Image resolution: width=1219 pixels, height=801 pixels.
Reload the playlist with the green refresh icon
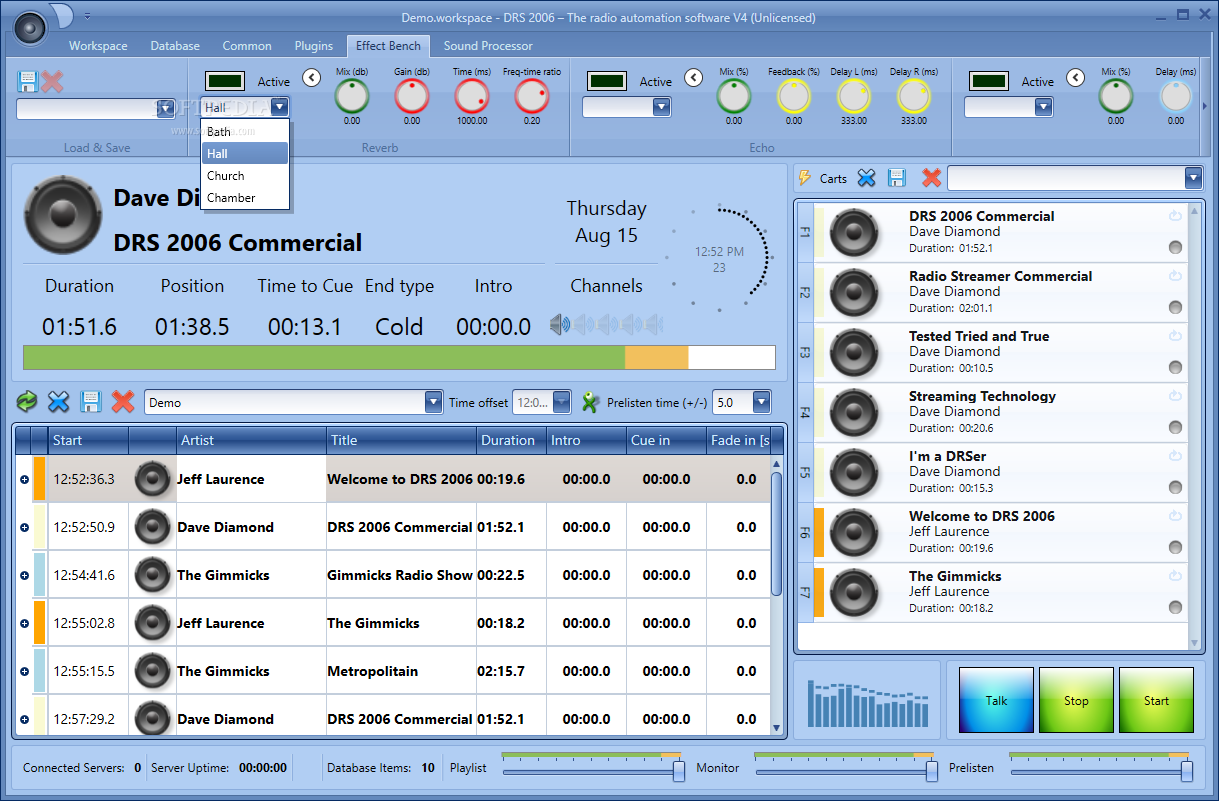(x=27, y=402)
